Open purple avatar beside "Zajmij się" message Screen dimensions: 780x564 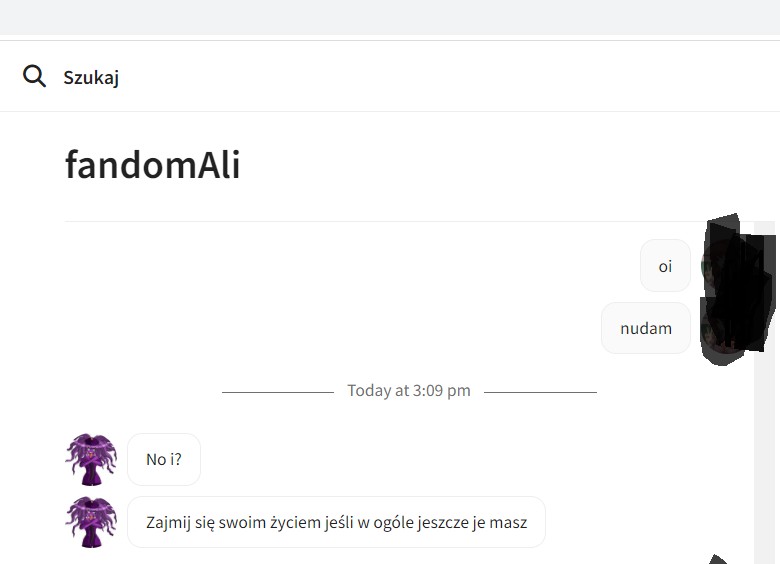click(91, 522)
